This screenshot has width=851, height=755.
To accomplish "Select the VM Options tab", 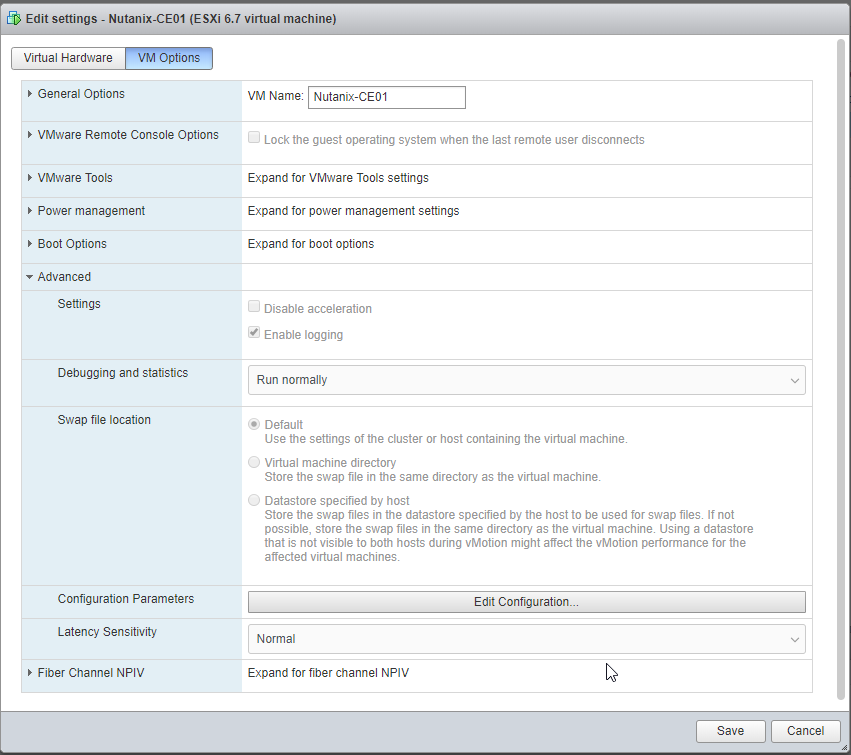I will (169, 58).
